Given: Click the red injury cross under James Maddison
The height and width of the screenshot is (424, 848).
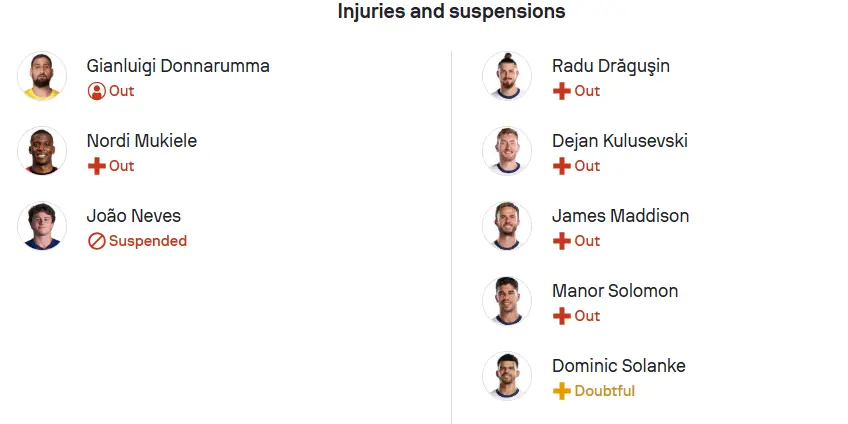Looking at the screenshot, I should click(x=562, y=241).
